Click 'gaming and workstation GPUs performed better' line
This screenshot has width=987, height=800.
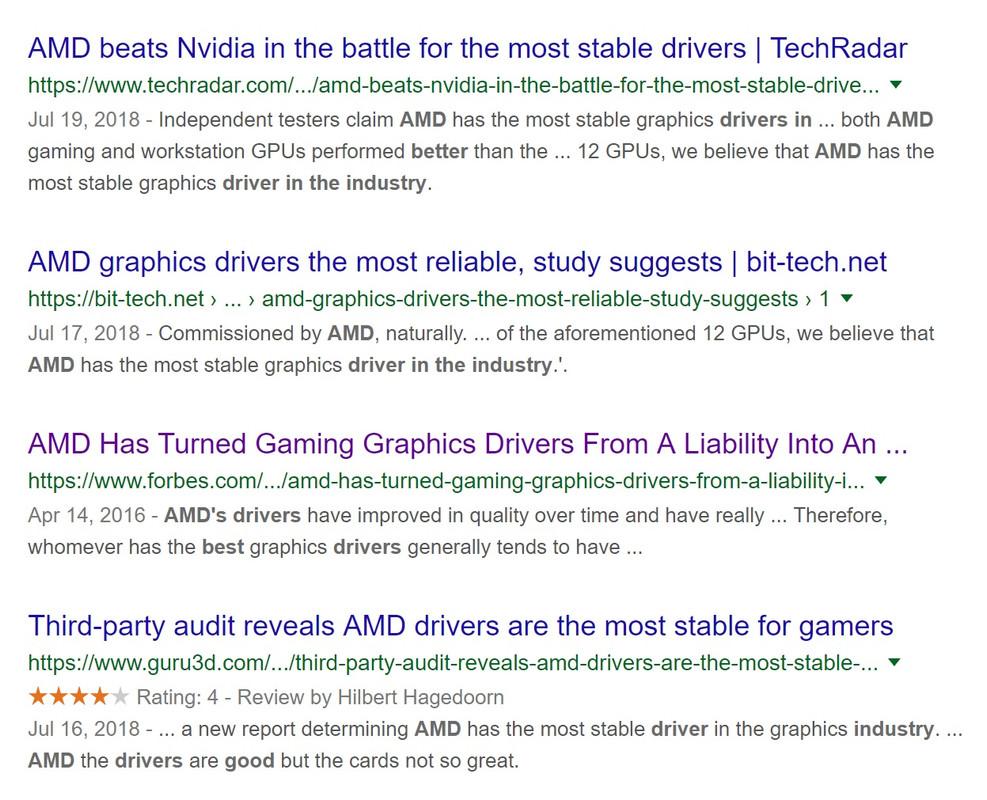coord(481,152)
